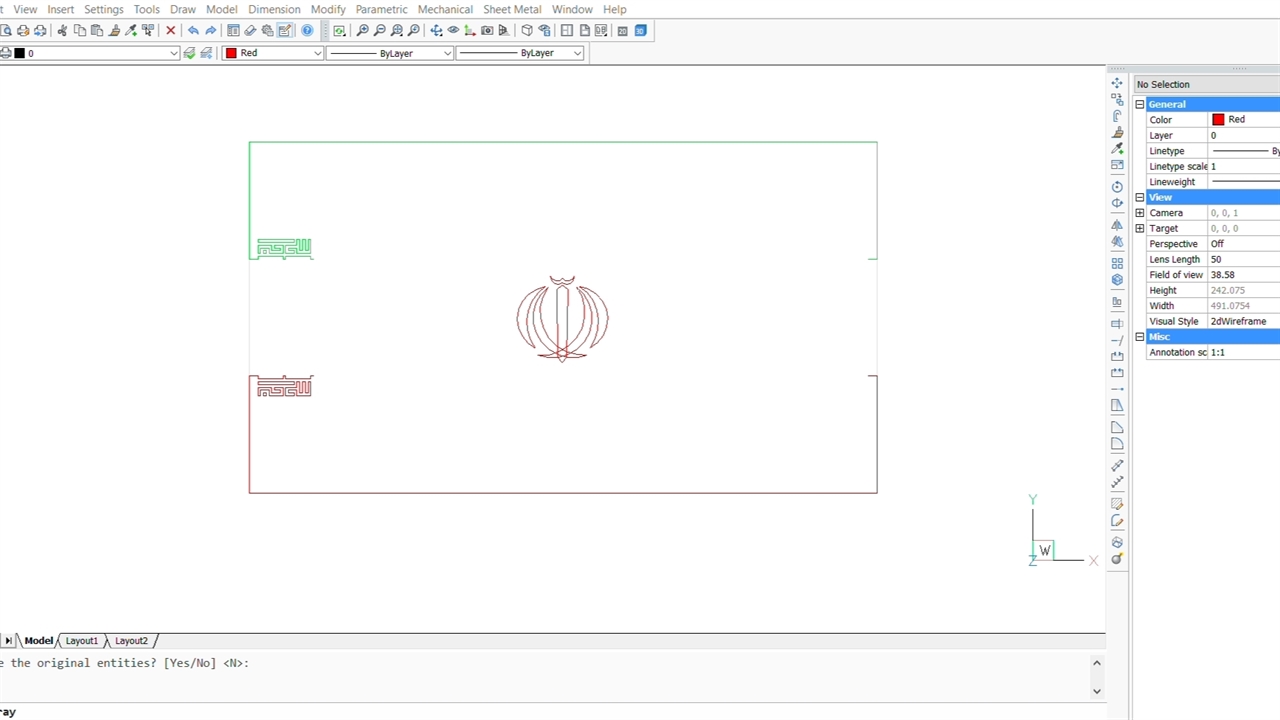Click the Lens Length value field
The height and width of the screenshot is (720, 1280).
[x=1240, y=259]
